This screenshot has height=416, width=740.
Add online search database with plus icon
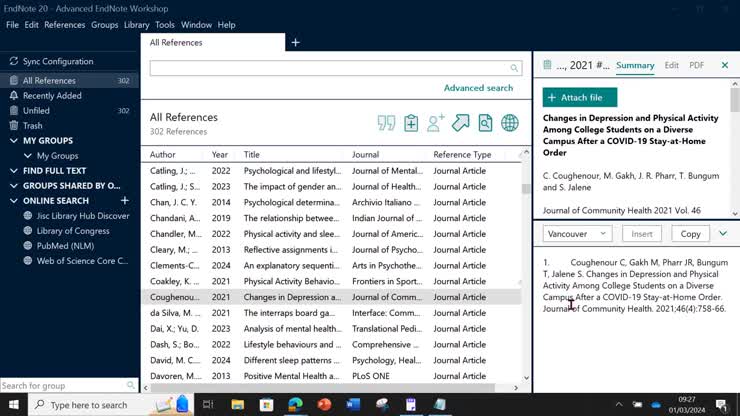tap(125, 201)
